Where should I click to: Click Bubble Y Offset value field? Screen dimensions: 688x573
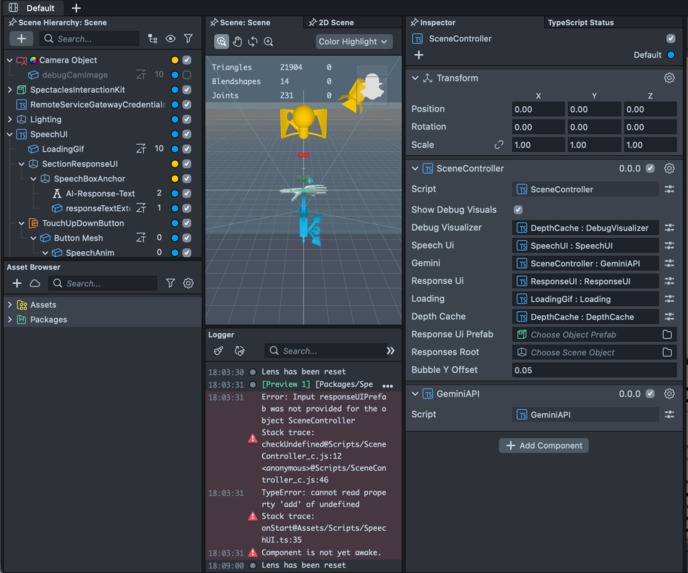pyautogui.click(x=594, y=370)
